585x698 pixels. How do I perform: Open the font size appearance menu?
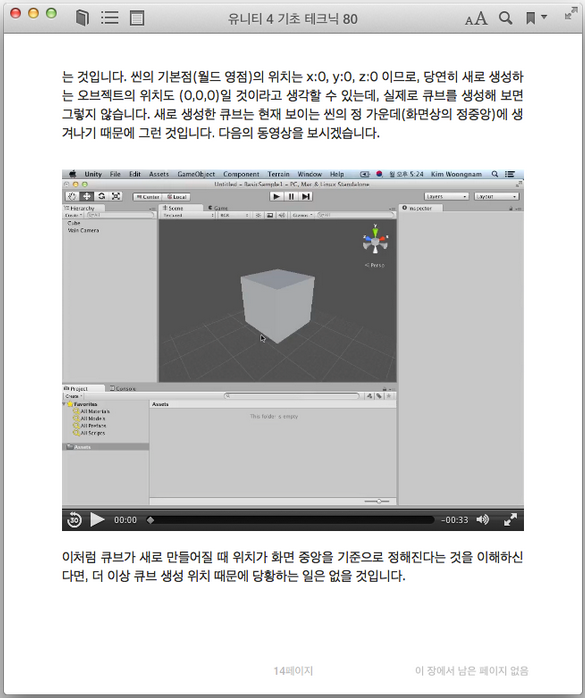[x=476, y=19]
